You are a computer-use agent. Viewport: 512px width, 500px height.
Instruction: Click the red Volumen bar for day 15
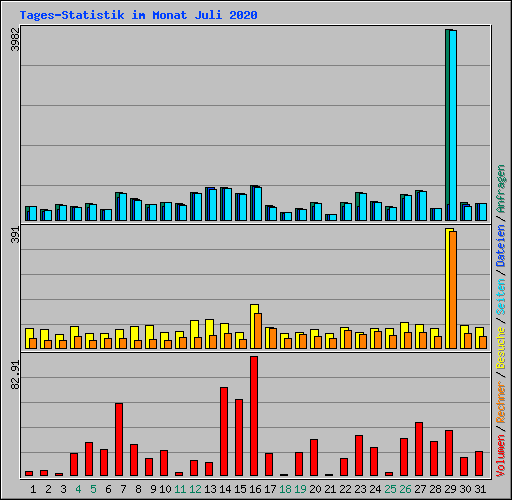(239, 437)
